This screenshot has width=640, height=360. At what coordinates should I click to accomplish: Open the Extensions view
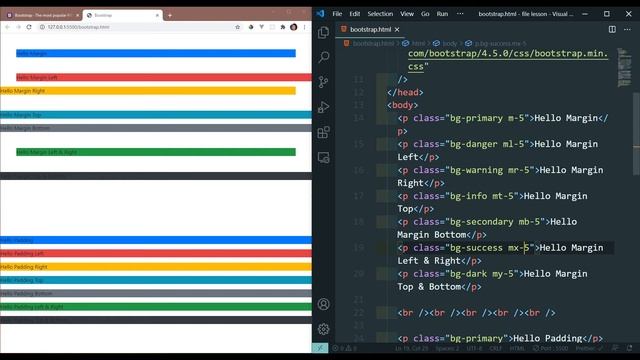(324, 132)
